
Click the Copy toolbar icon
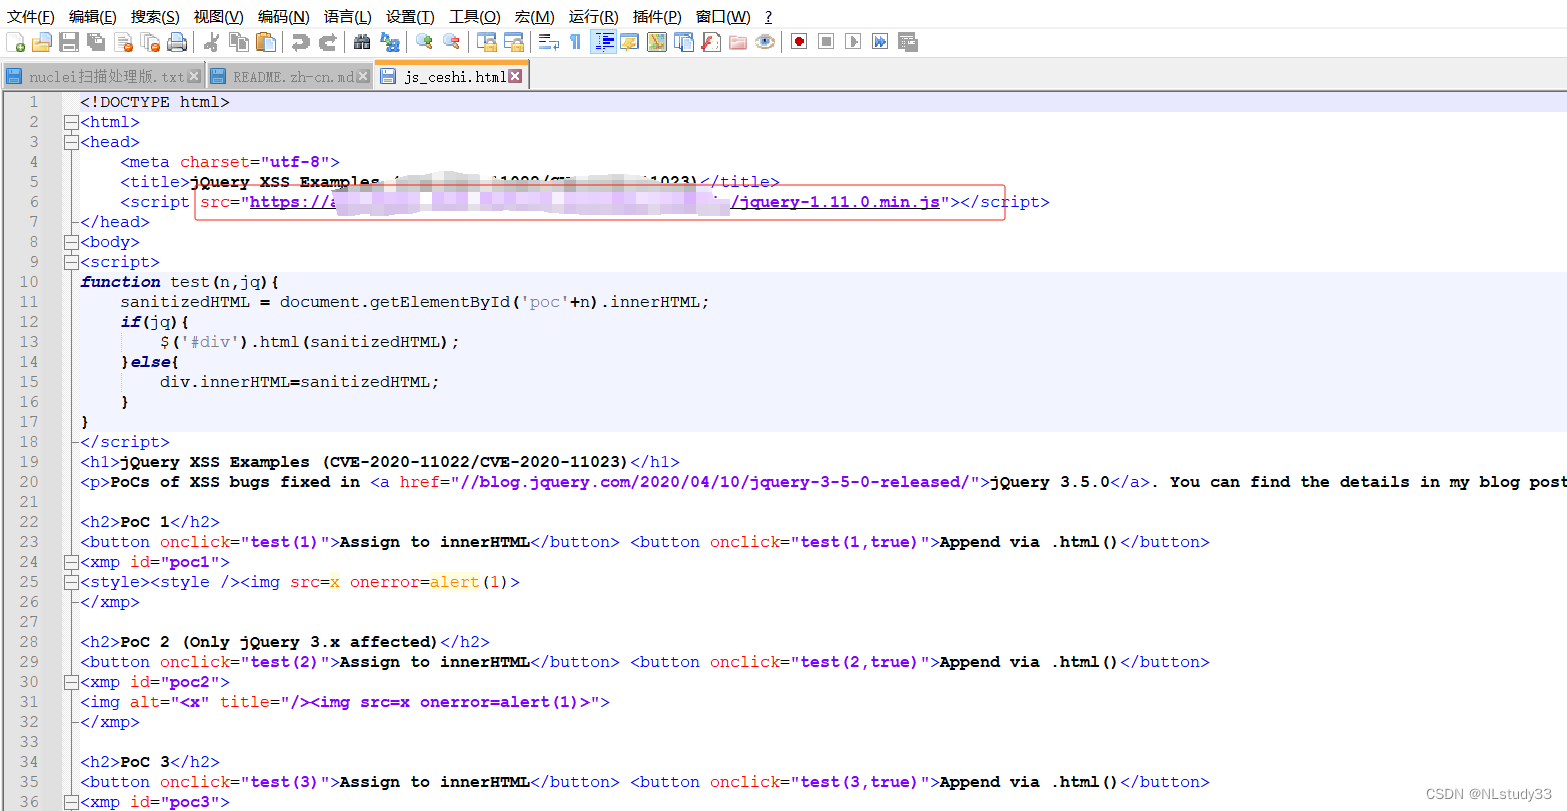(x=238, y=42)
